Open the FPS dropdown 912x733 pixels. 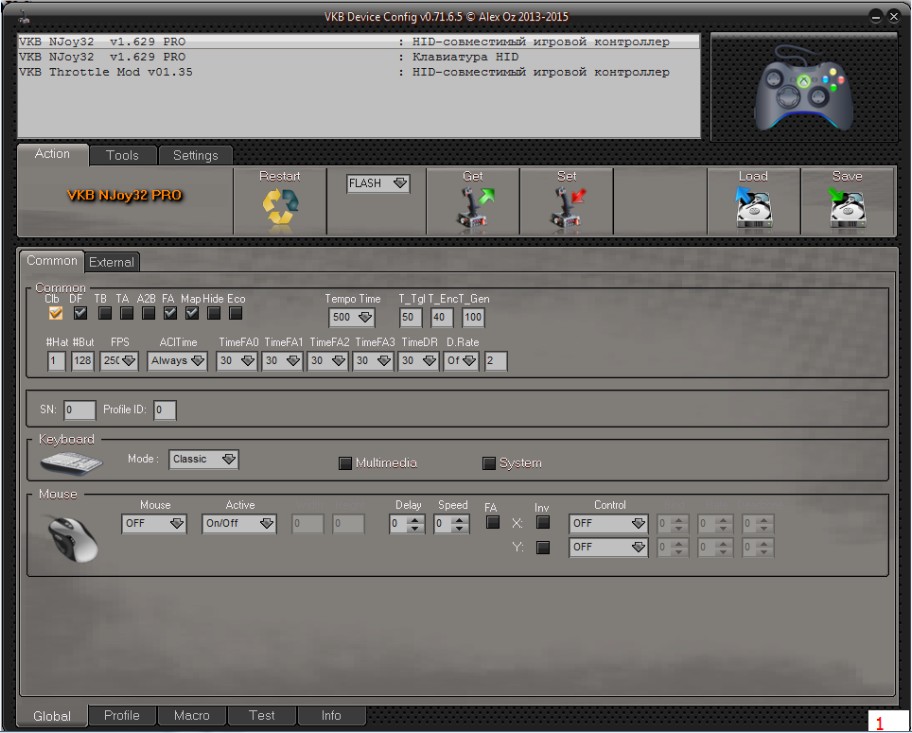click(119, 361)
